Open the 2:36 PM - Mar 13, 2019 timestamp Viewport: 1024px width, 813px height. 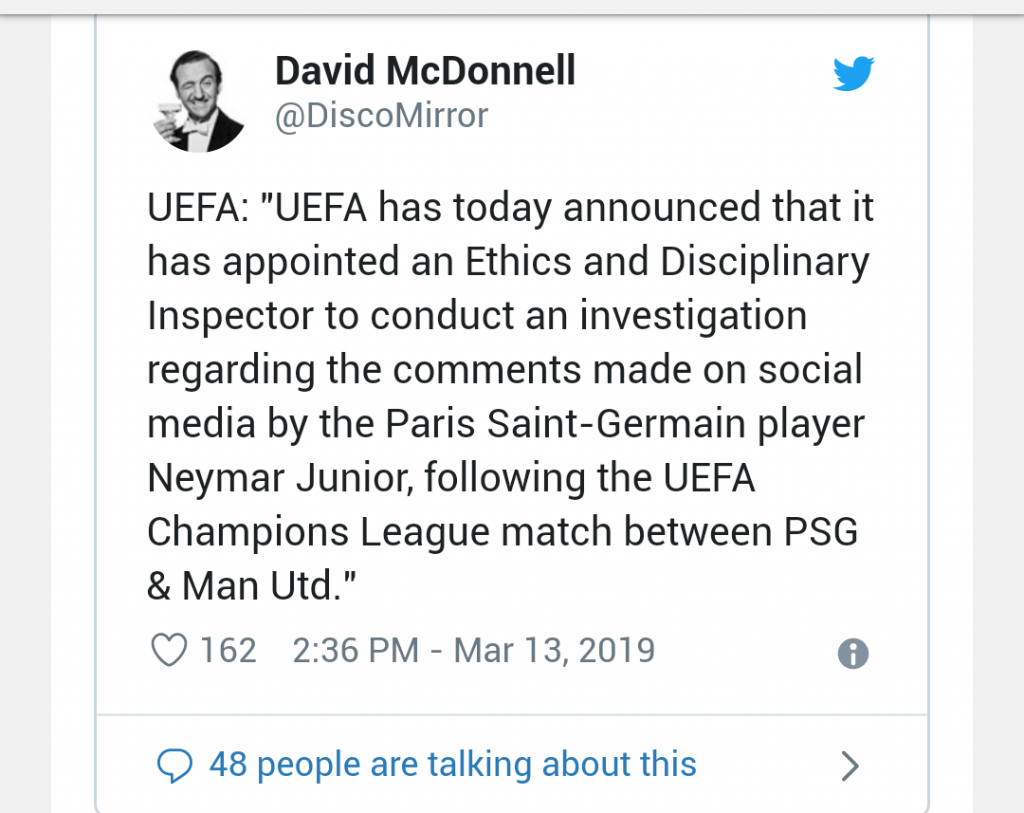pyautogui.click(x=473, y=651)
